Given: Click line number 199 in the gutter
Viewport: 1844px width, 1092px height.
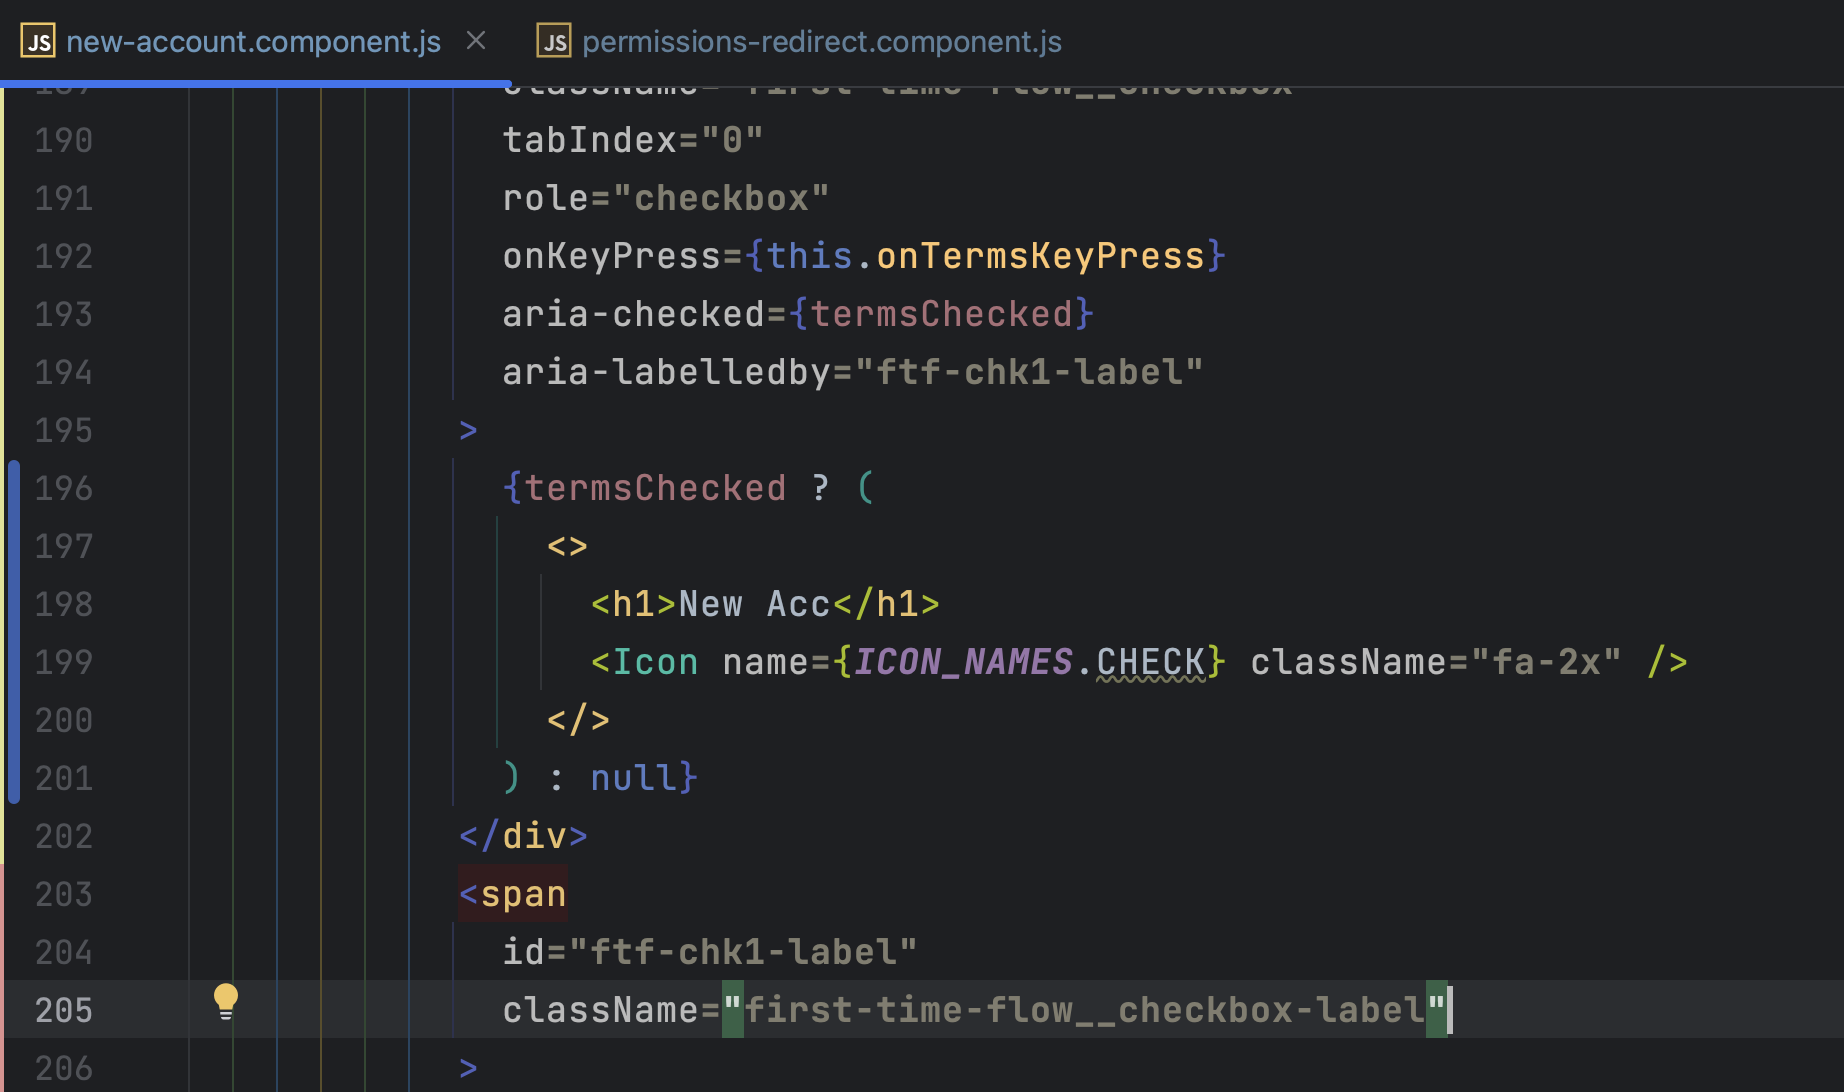Looking at the screenshot, I should point(63,661).
